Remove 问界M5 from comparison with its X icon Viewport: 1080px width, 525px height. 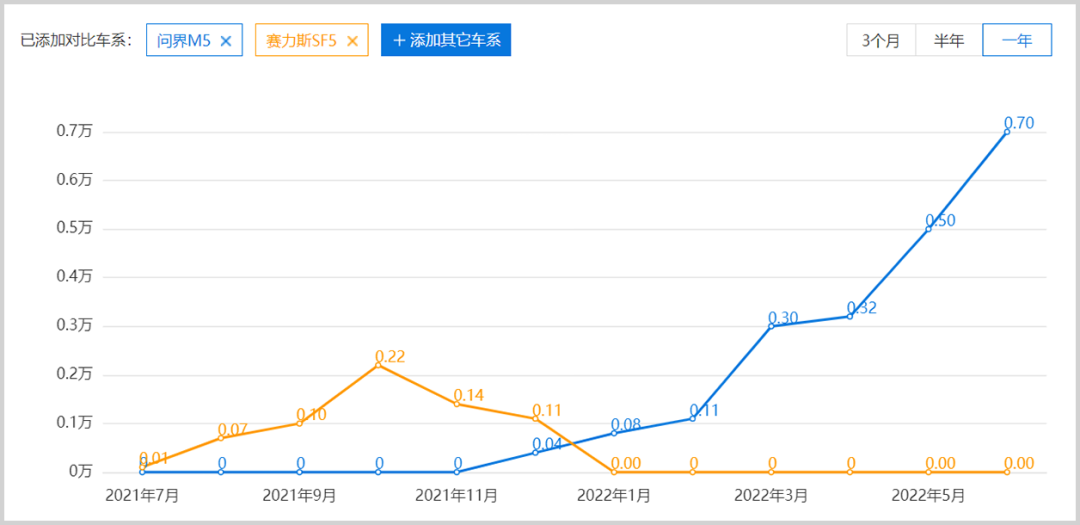(226, 41)
